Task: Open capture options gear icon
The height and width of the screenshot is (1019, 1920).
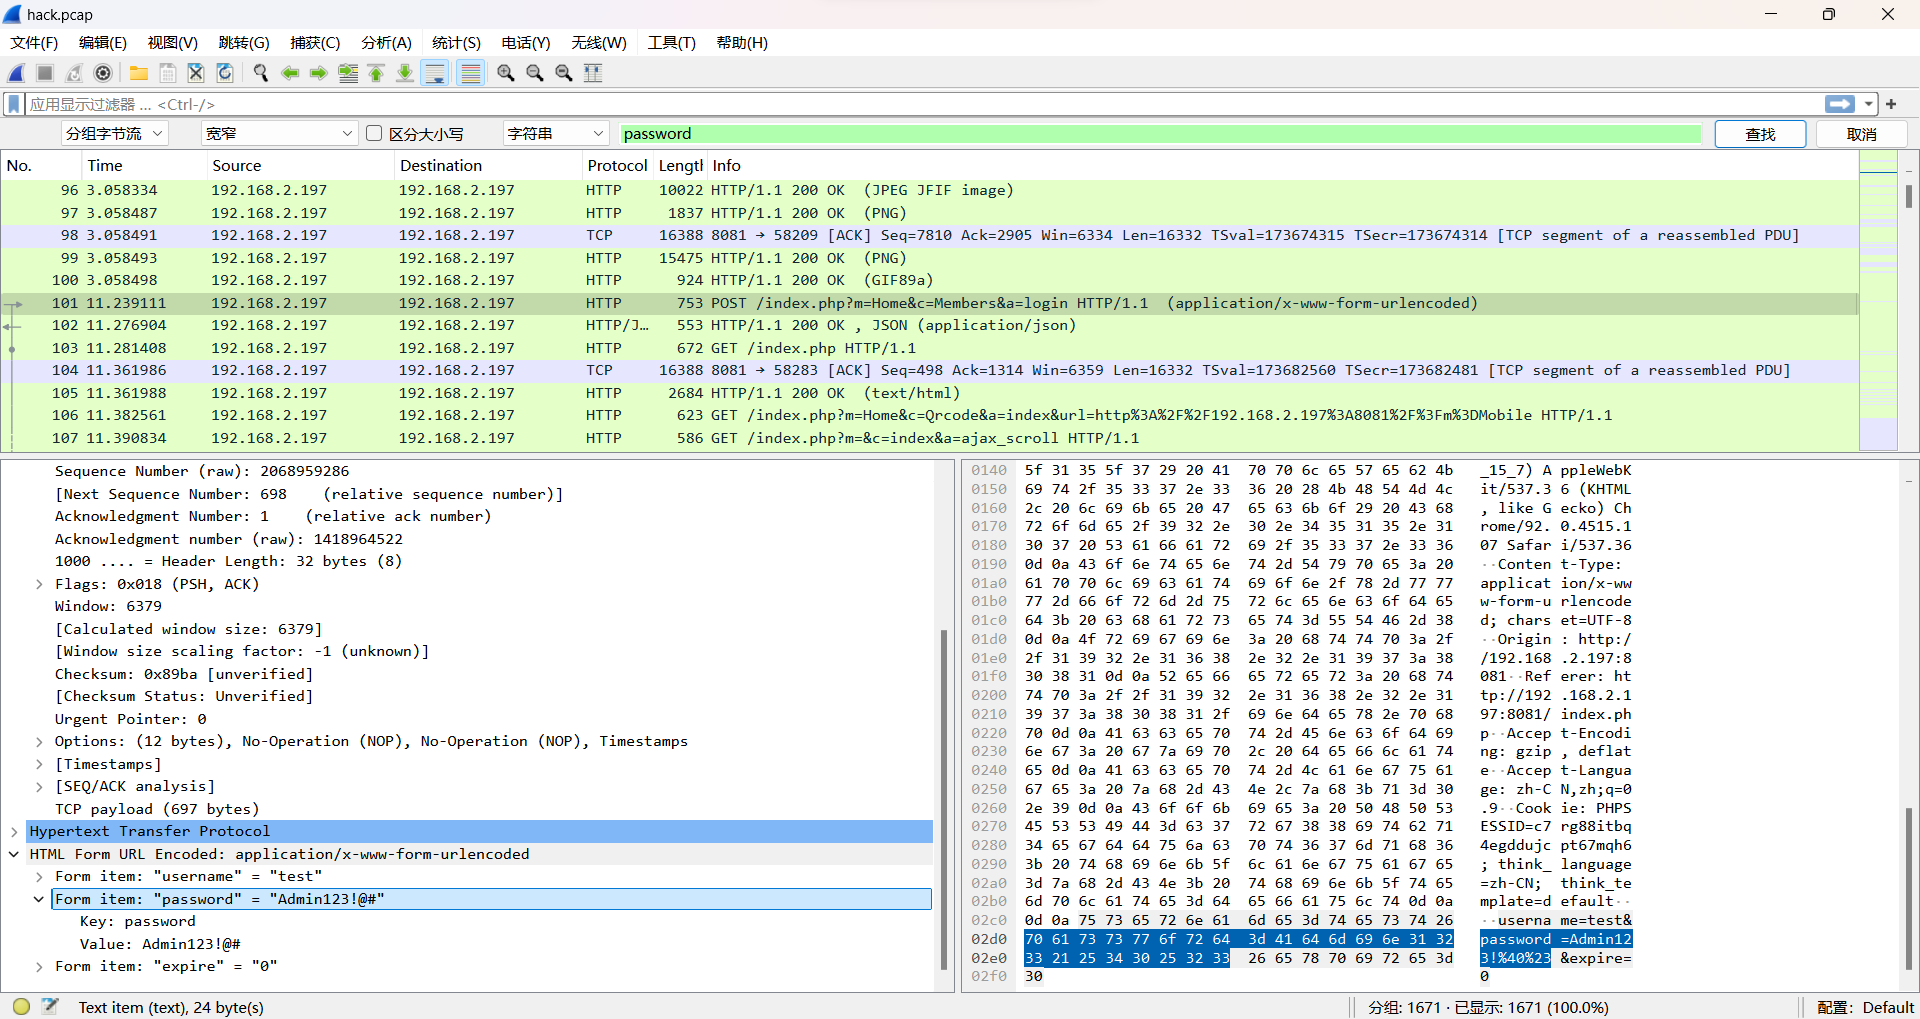Action: (x=103, y=73)
